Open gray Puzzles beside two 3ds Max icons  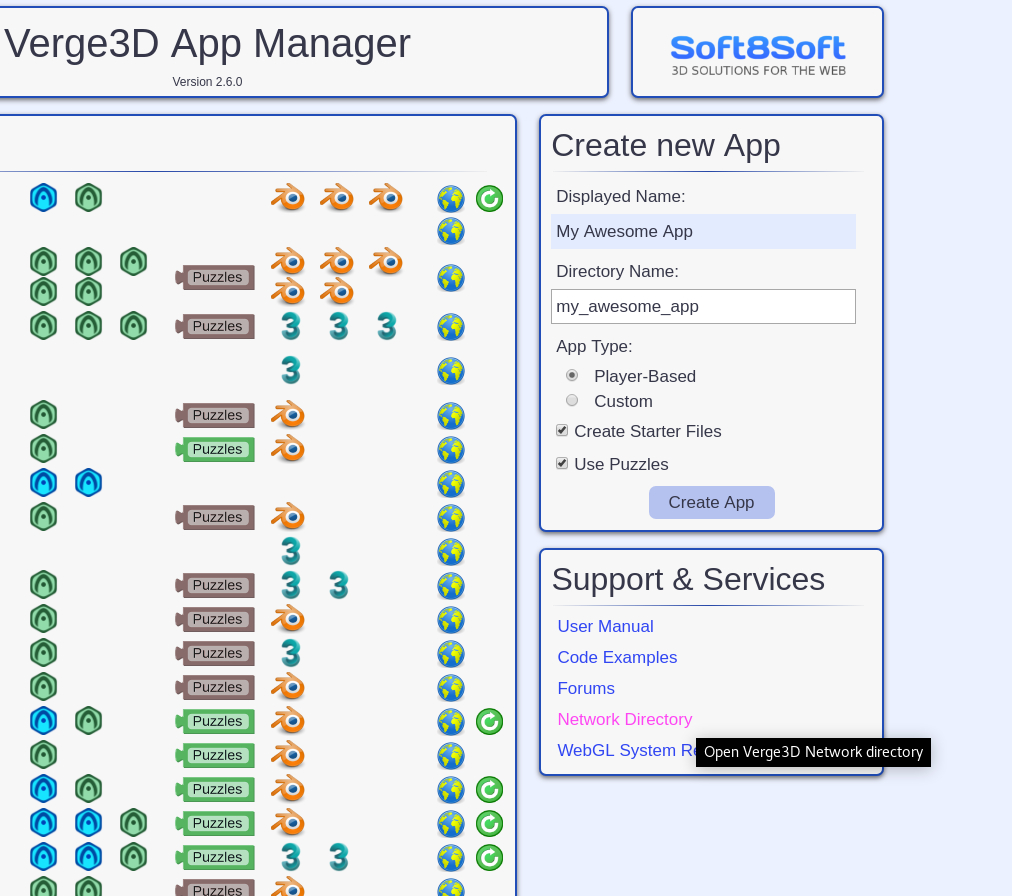(215, 585)
